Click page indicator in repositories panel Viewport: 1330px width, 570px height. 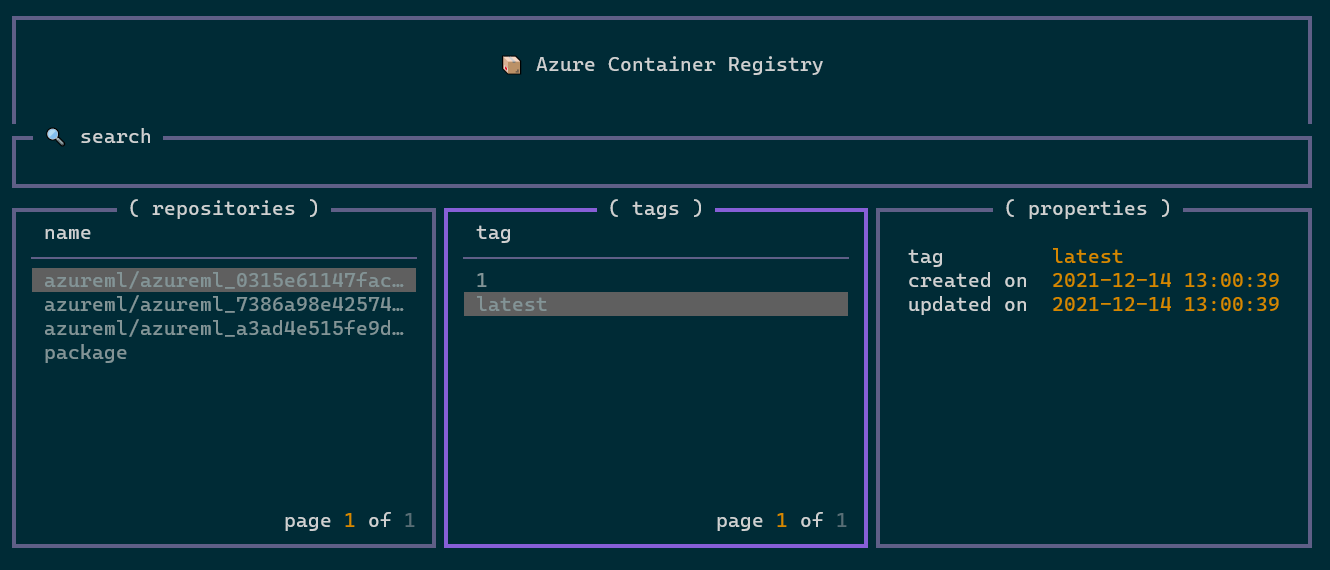350,521
